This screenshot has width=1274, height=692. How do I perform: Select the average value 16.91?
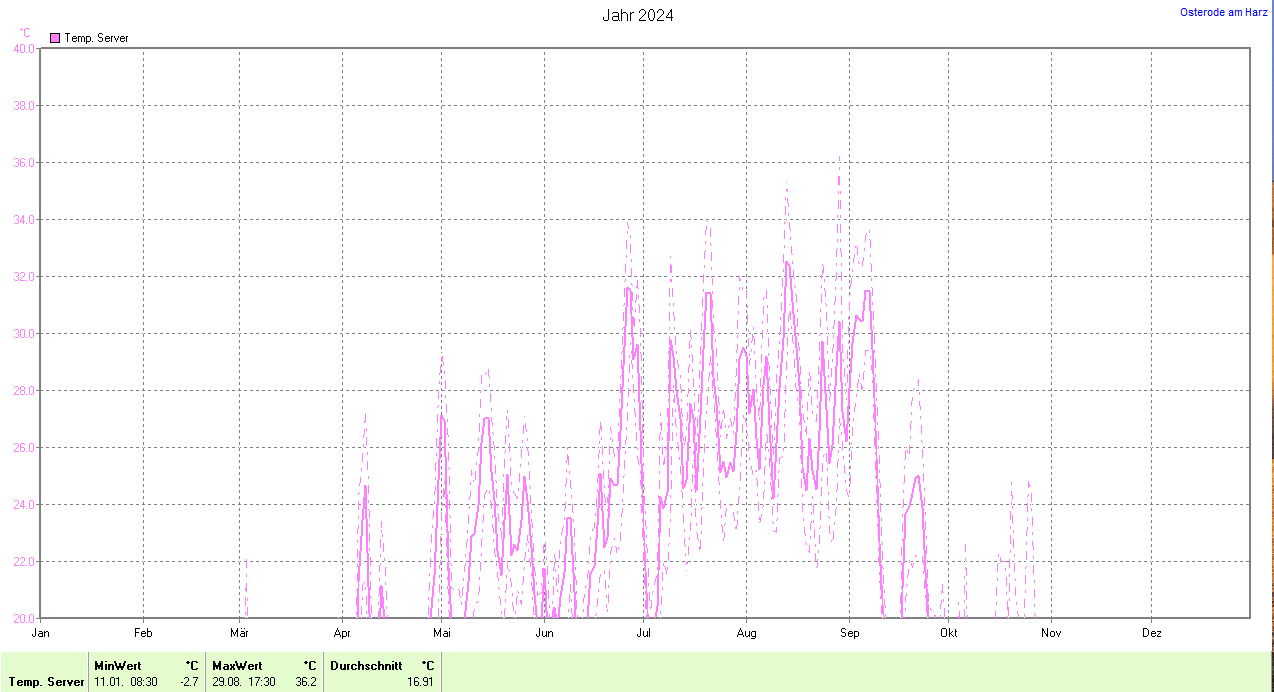[421, 682]
